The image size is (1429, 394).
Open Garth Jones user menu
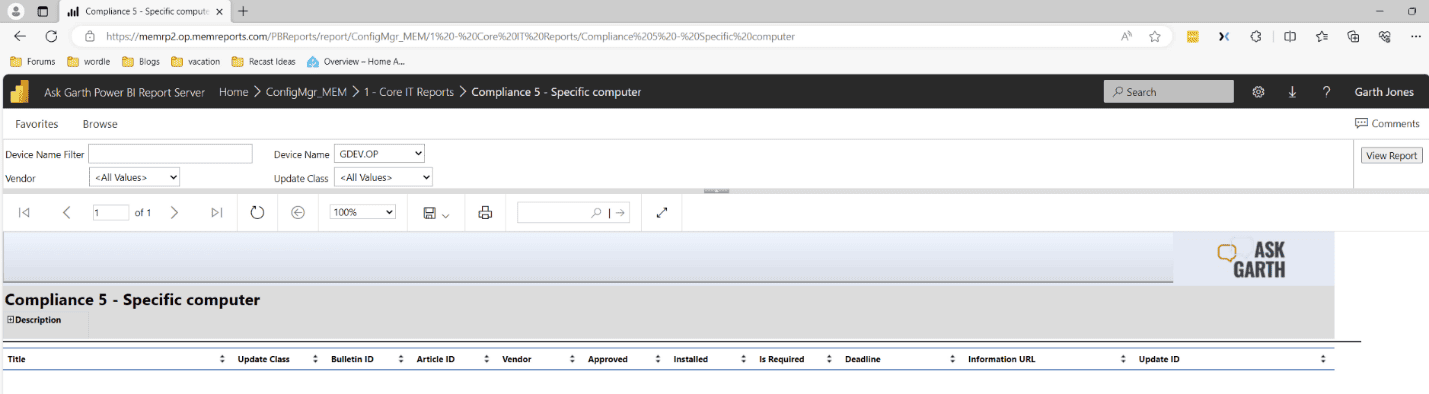[x=1384, y=92]
